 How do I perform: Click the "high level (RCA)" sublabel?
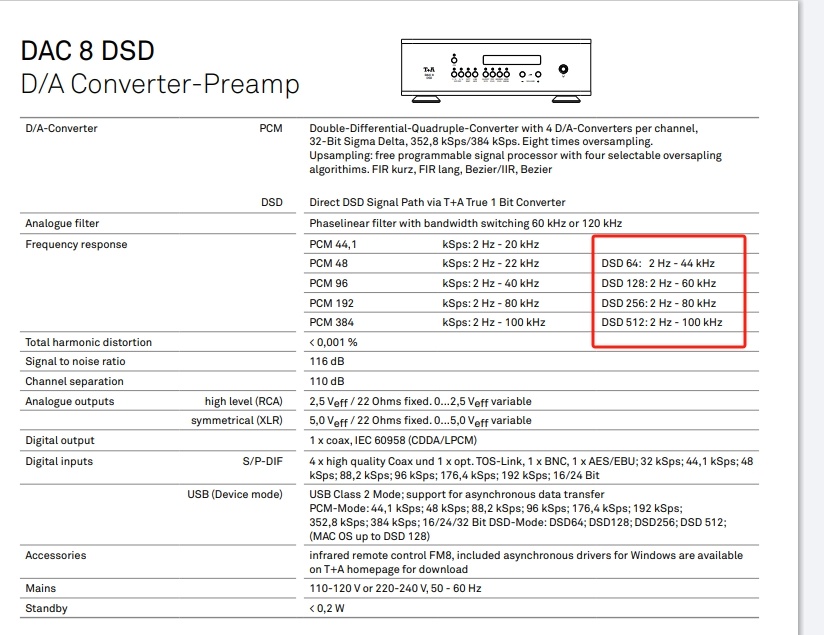click(x=243, y=402)
